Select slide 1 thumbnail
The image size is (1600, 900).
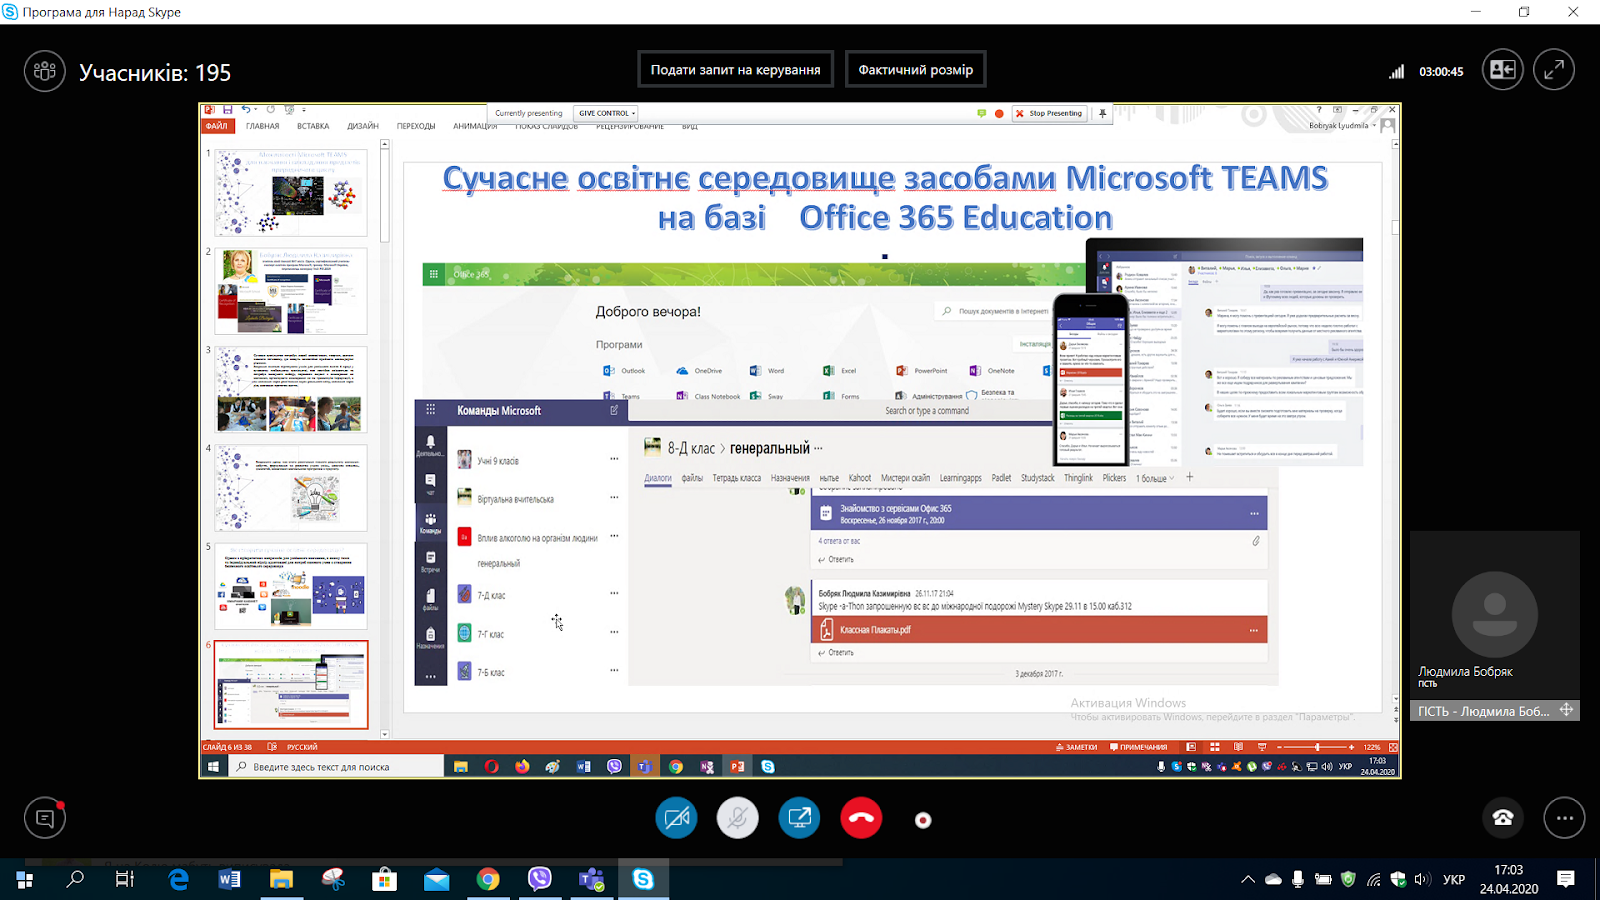pyautogui.click(x=291, y=192)
